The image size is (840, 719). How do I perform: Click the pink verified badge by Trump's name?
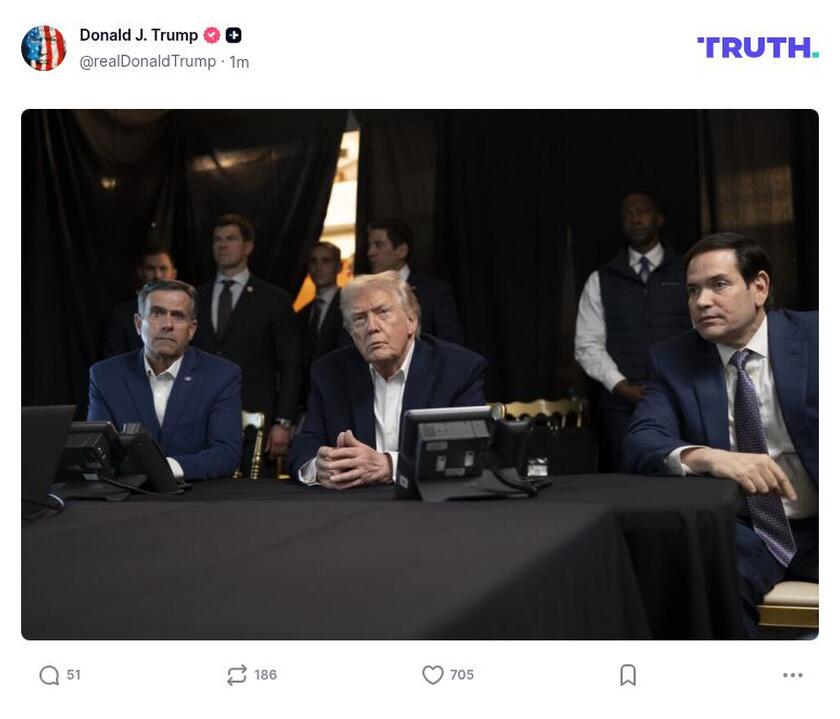click(210, 33)
